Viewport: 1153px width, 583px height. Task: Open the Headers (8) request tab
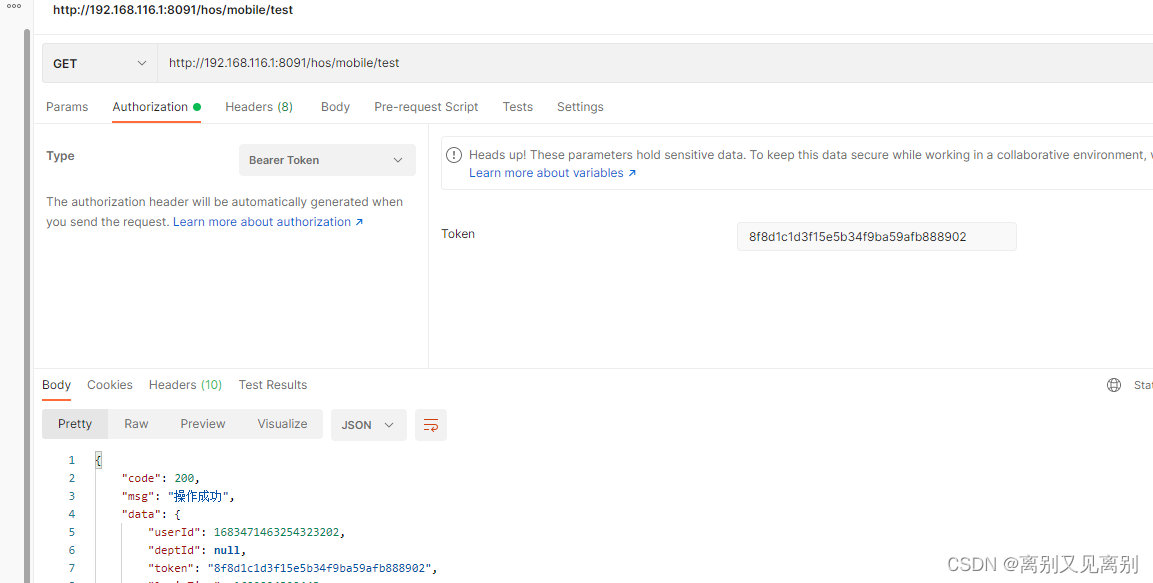click(259, 107)
